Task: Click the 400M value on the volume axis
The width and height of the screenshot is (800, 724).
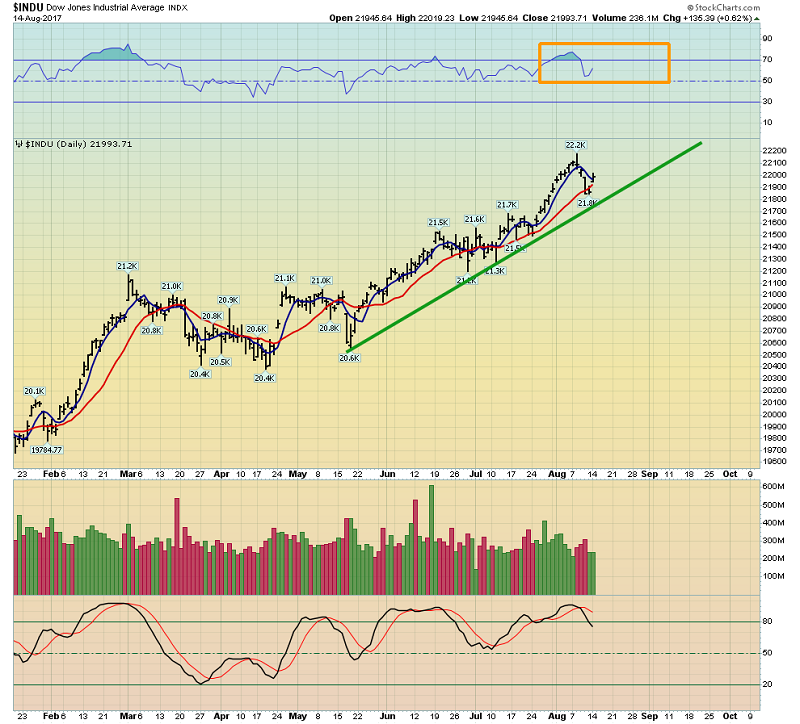Action: [773, 523]
